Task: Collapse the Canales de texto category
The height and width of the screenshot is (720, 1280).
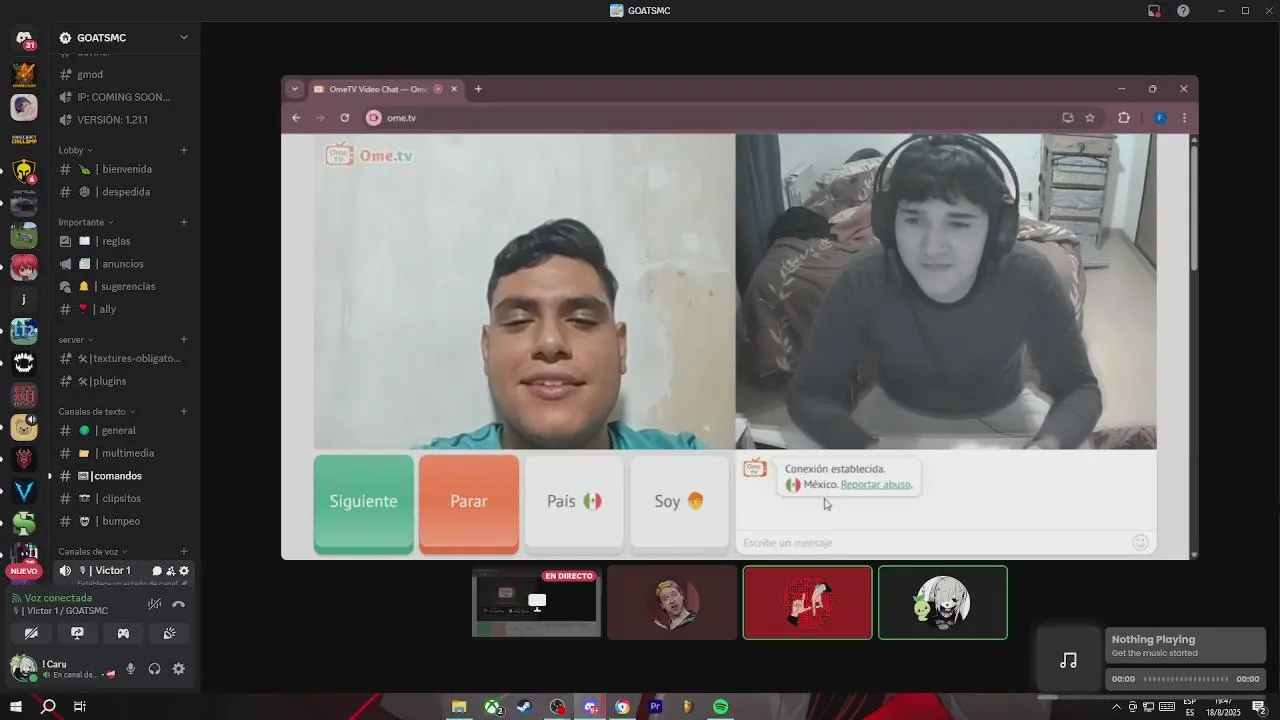Action: pyautogui.click(x=97, y=411)
